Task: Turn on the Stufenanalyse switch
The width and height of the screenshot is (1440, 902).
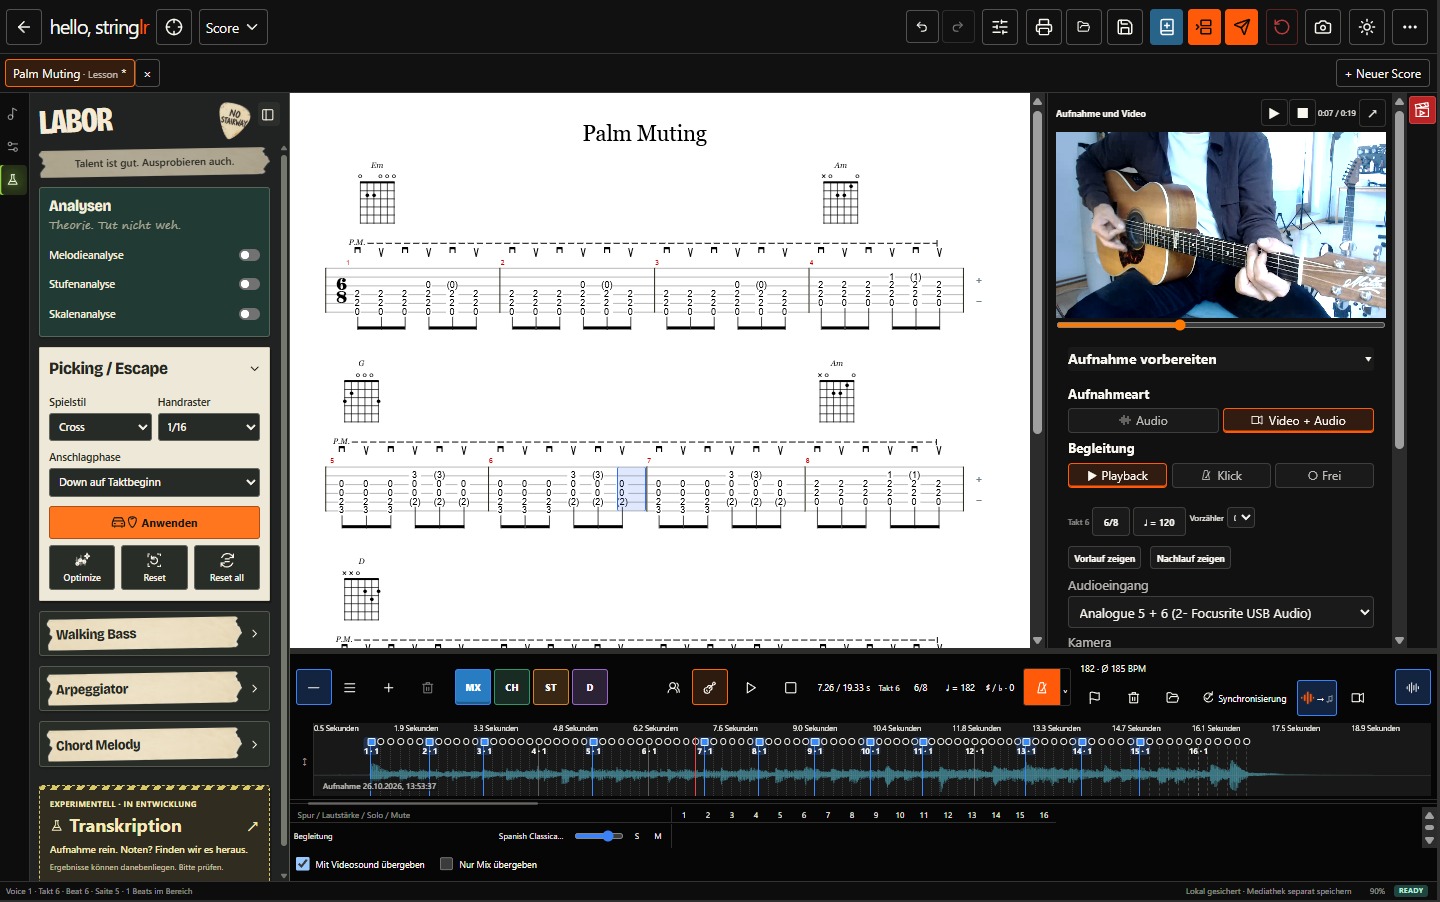Action: (x=250, y=284)
